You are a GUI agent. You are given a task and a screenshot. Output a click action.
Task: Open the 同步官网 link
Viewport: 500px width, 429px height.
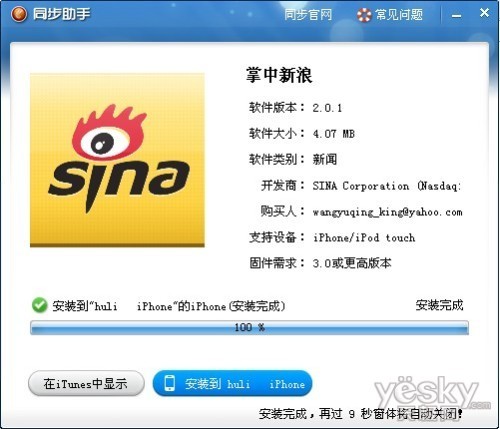(x=308, y=15)
